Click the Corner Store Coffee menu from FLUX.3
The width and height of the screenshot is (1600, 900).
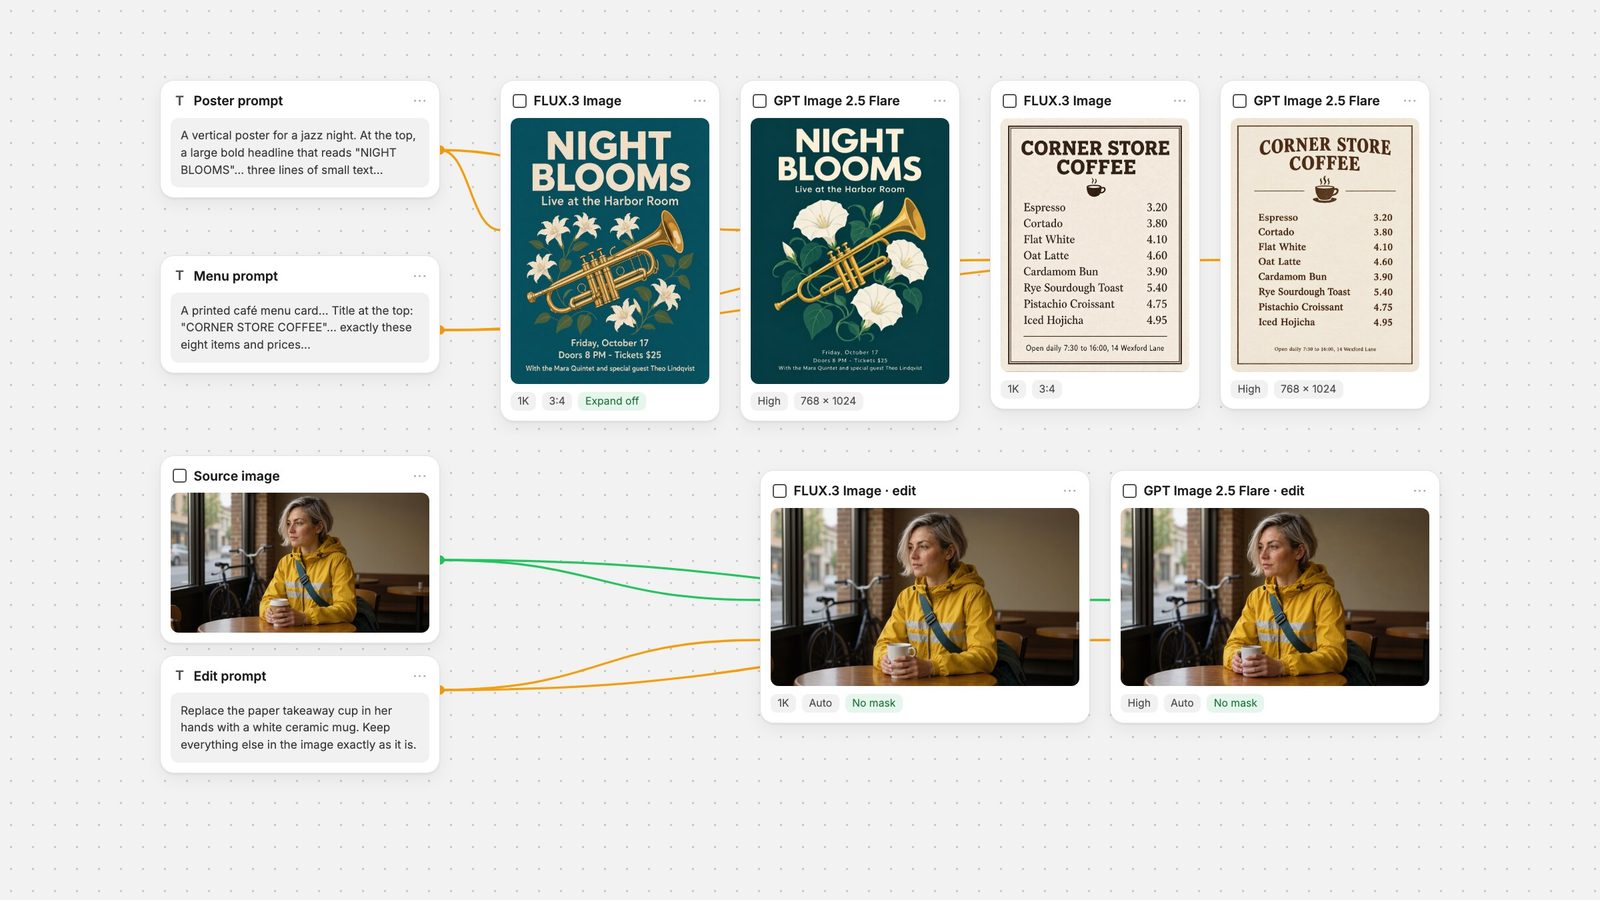(1095, 245)
